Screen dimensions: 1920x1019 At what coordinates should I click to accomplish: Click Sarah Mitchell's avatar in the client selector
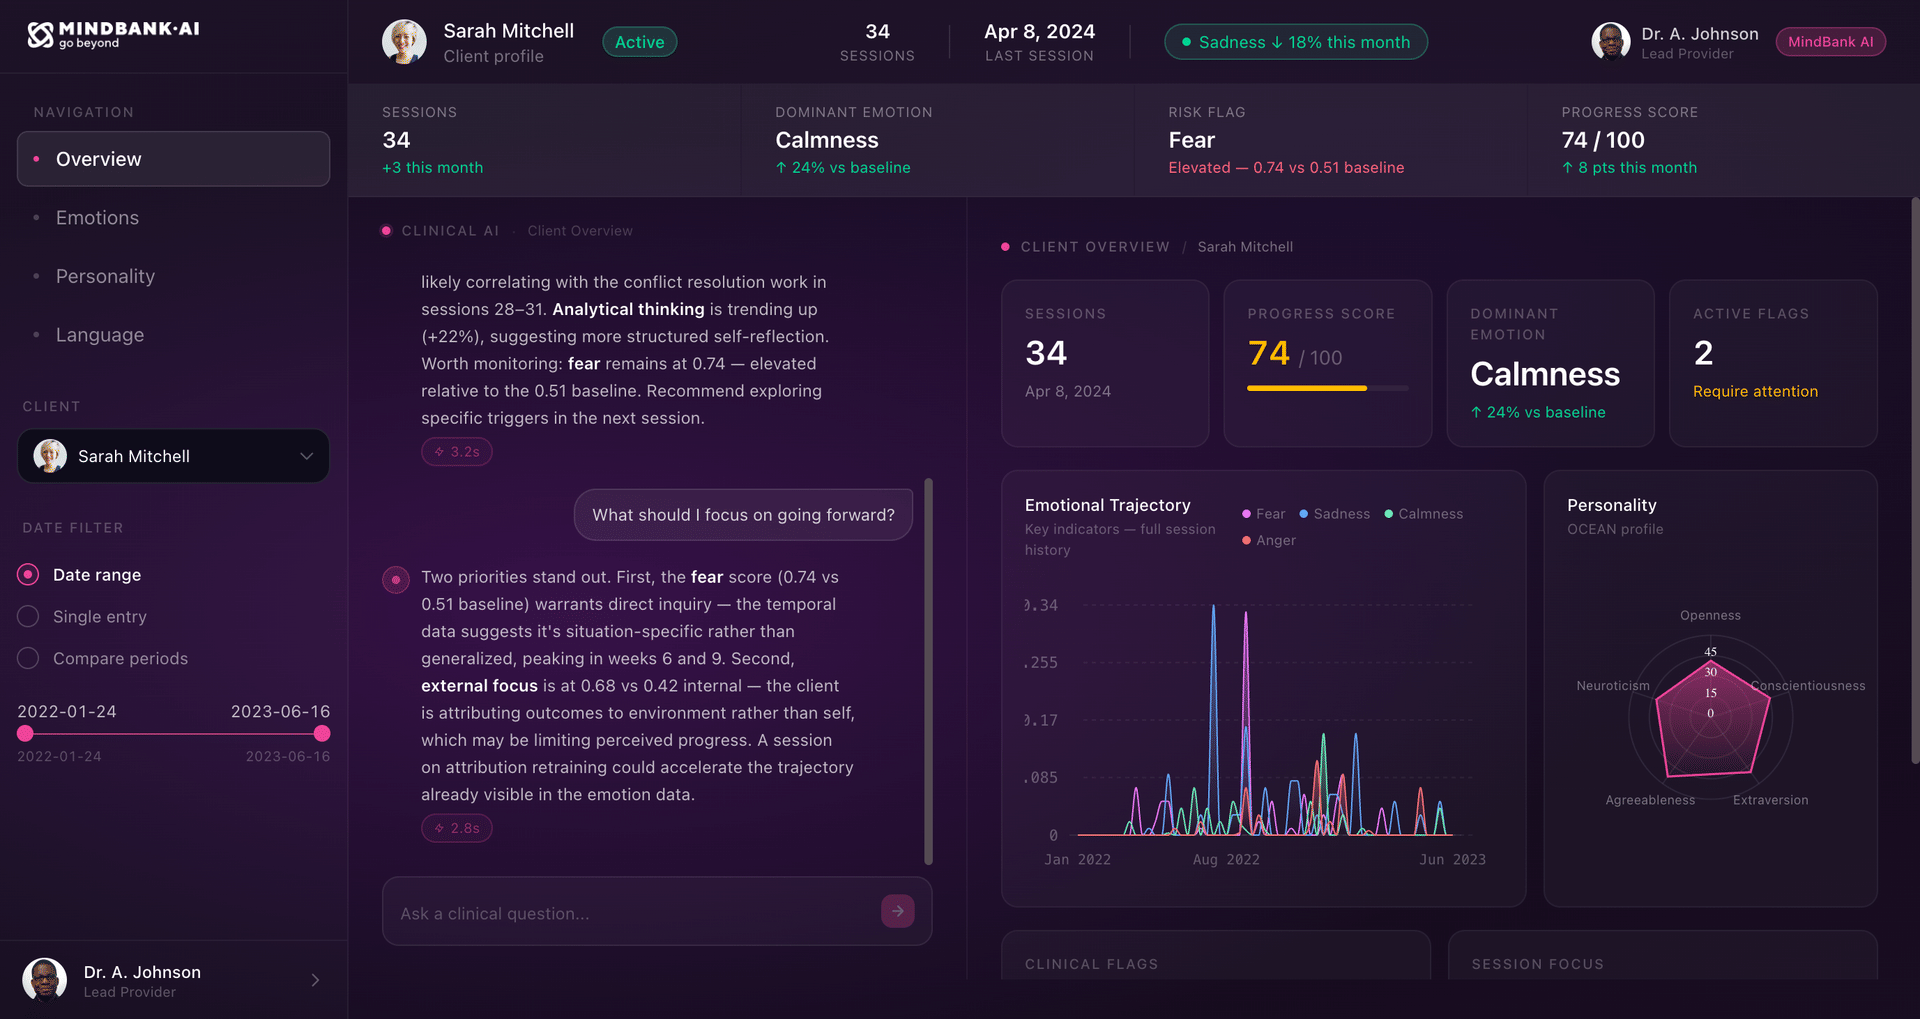tap(48, 456)
